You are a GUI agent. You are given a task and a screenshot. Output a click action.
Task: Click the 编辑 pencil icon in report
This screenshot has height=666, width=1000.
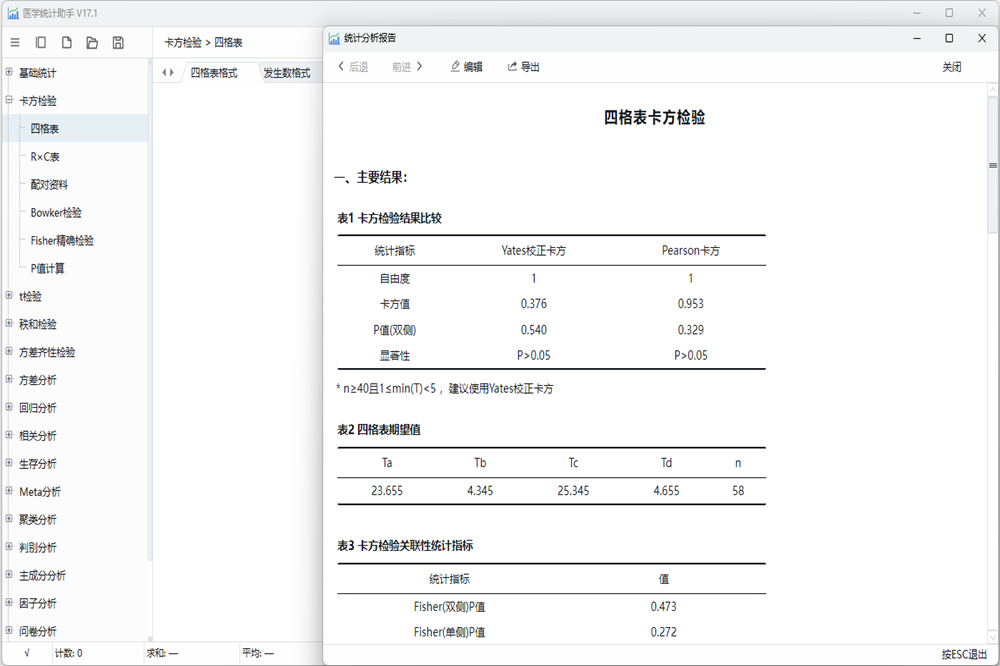click(455, 66)
